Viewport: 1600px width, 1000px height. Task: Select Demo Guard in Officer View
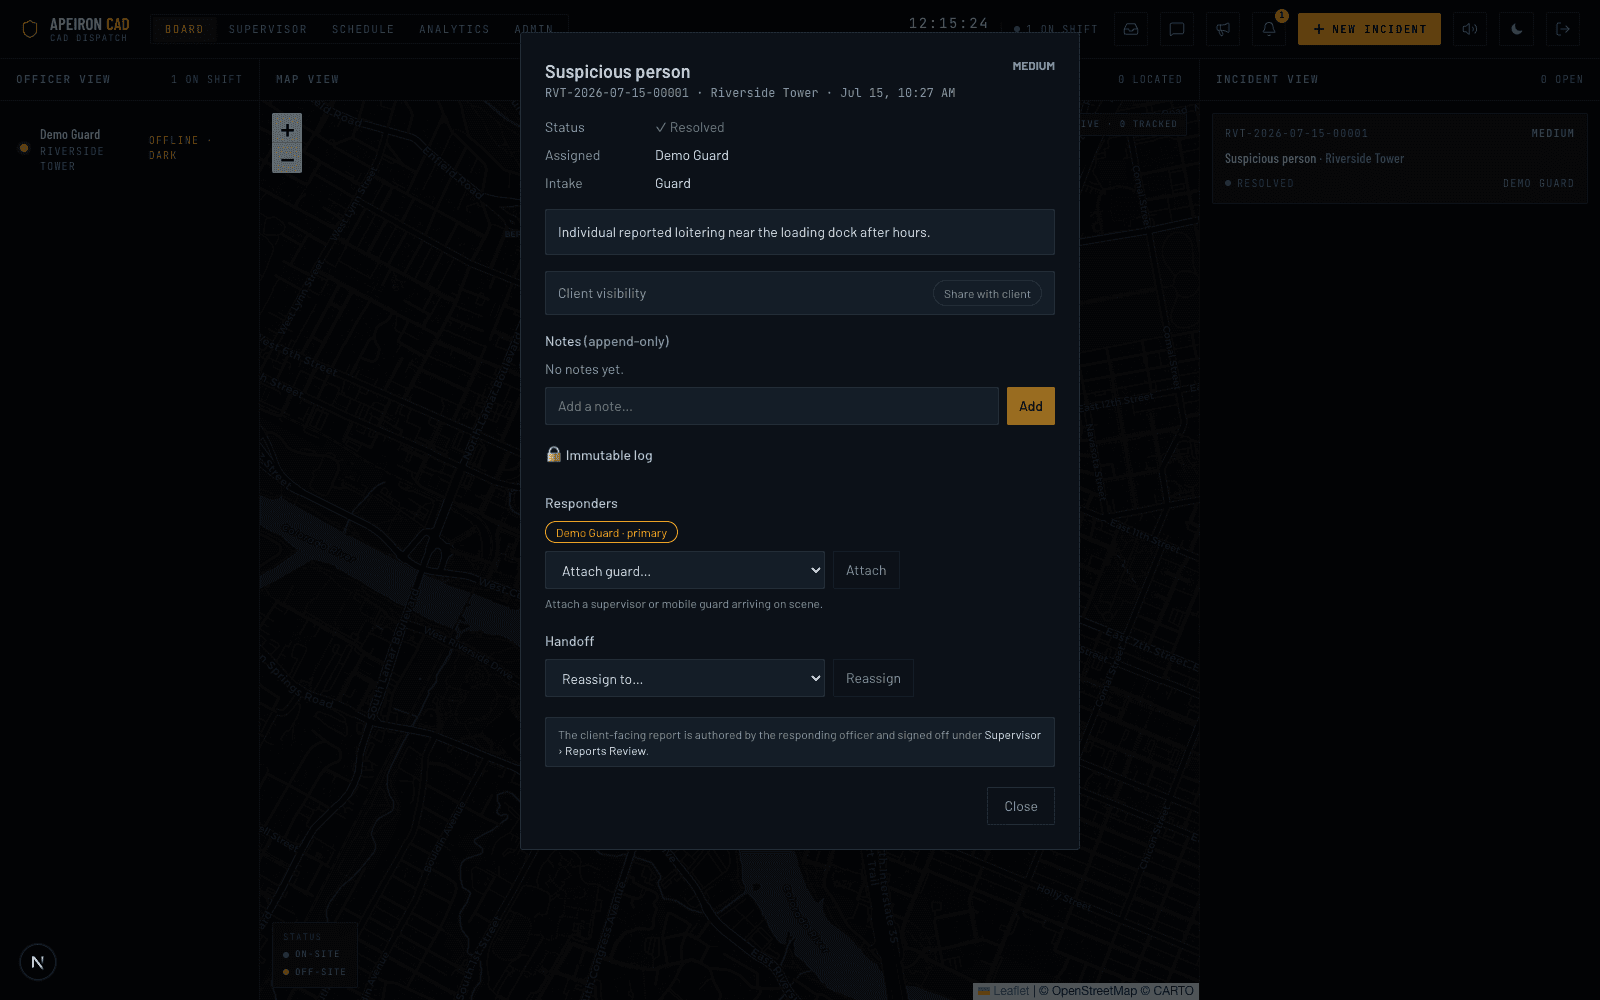pyautogui.click(x=128, y=150)
